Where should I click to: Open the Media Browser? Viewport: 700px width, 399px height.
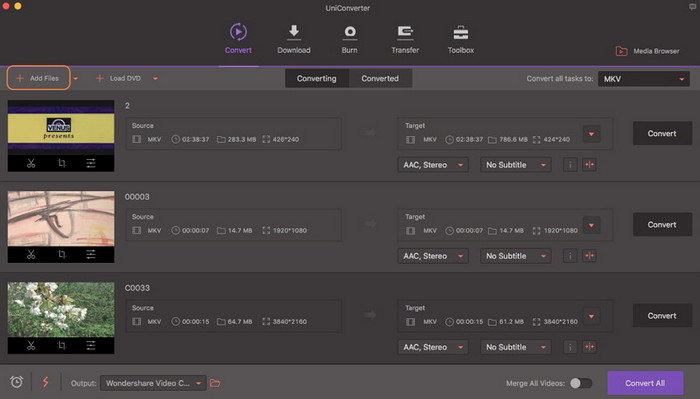tap(647, 51)
